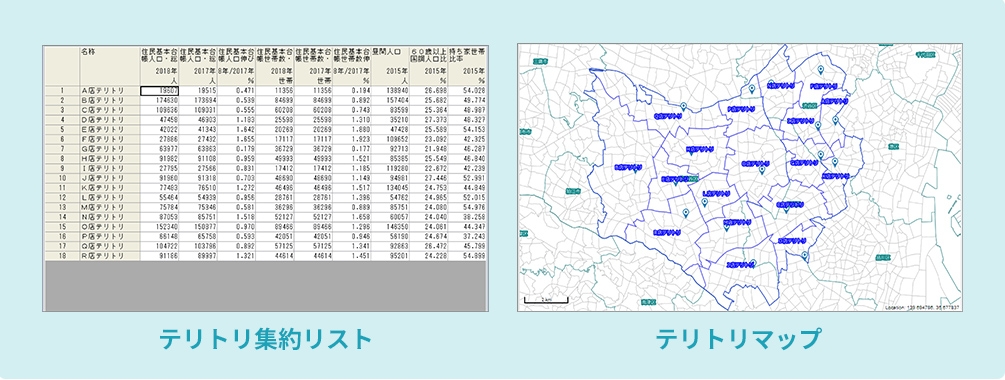Select row number 1 header
Screen dimensions: 1005x380
[x=62, y=91]
